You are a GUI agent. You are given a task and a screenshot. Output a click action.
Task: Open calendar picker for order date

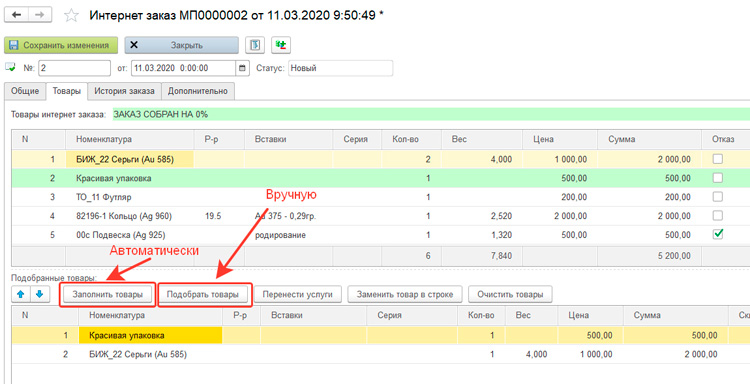point(243,68)
